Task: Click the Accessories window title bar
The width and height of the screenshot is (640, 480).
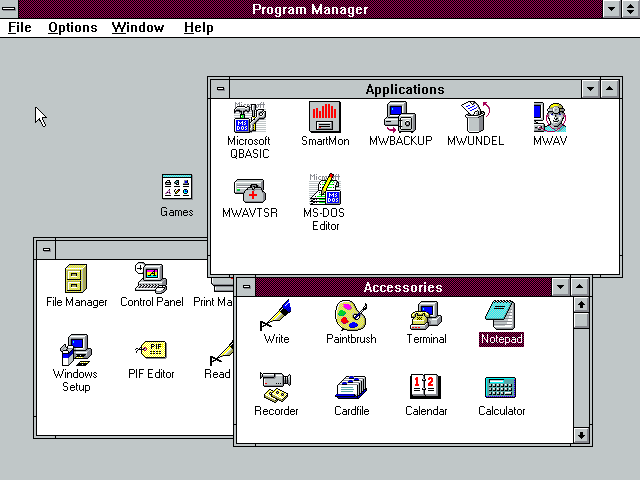Action: pos(403,287)
